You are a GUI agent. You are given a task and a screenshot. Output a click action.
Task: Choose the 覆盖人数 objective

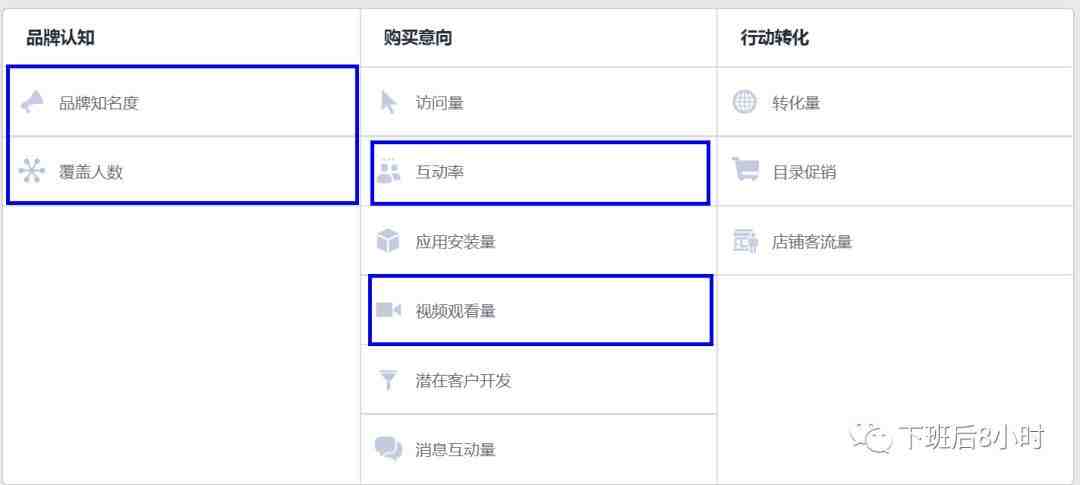[182, 170]
